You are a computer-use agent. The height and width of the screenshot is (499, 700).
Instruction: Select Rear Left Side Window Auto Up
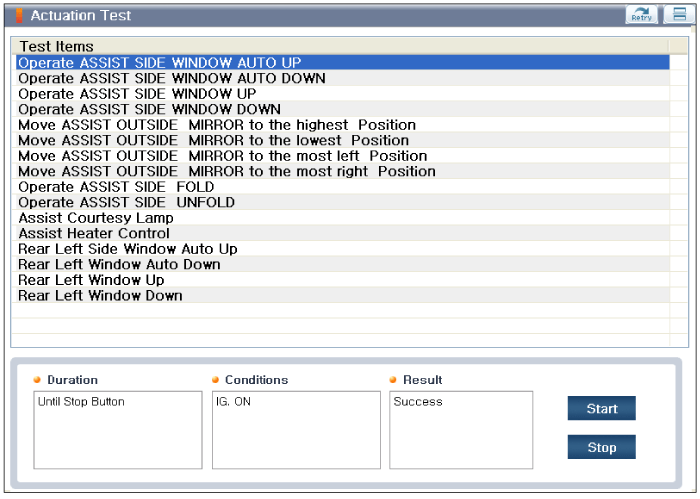128,249
